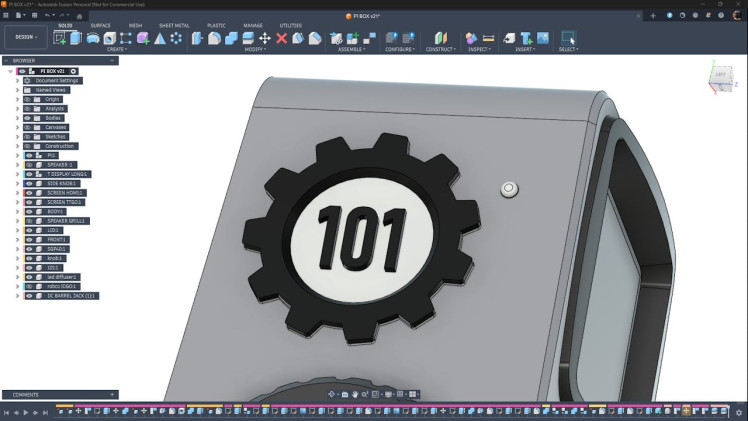Hide the SPEAKER GRILL:1 component
The width and height of the screenshot is (748, 421).
29,221
